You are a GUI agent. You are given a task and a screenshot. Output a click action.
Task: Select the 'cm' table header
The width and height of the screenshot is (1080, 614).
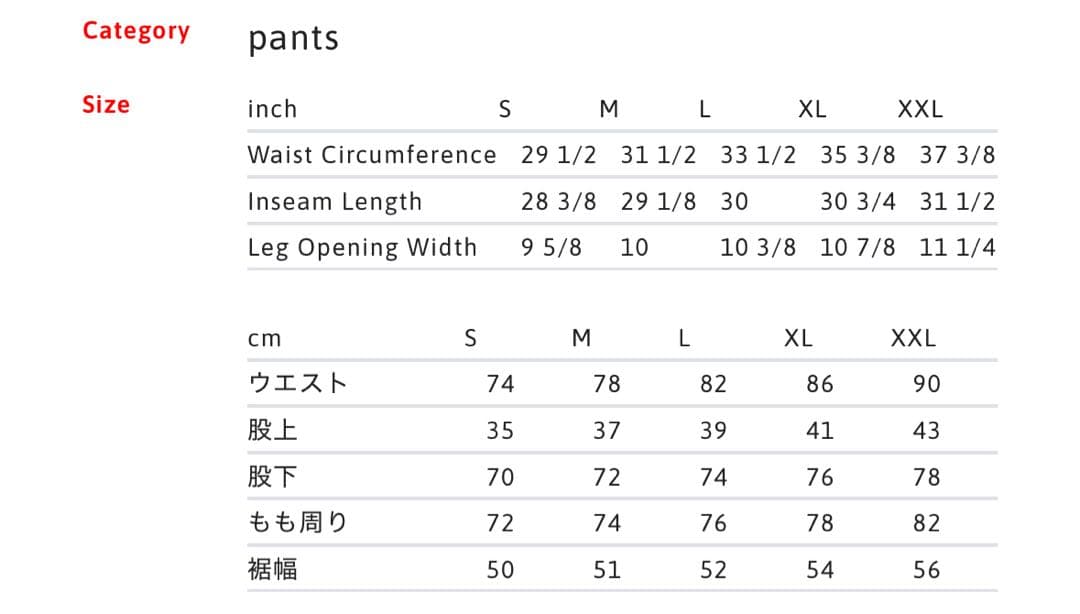[x=264, y=339]
